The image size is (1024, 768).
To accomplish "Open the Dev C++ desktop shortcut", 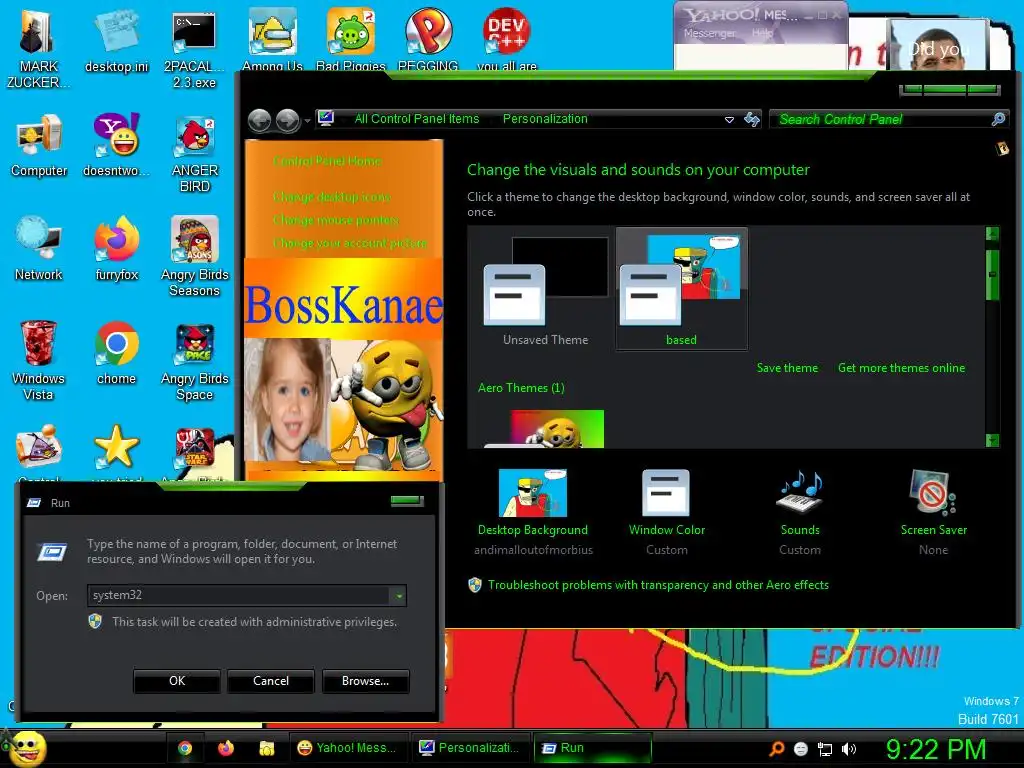I will pyautogui.click(x=507, y=39).
